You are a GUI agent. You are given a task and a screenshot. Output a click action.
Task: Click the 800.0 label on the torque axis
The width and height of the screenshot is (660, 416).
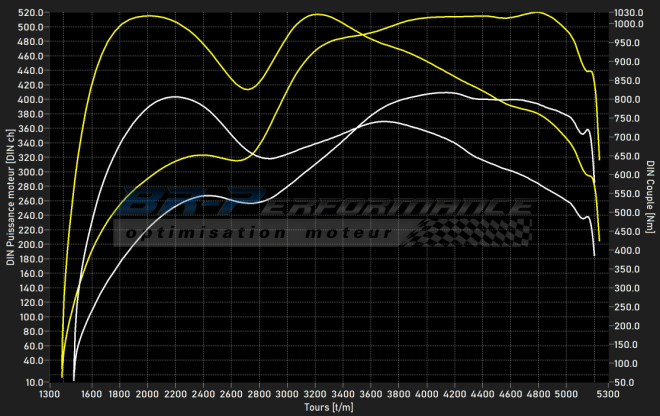point(630,100)
